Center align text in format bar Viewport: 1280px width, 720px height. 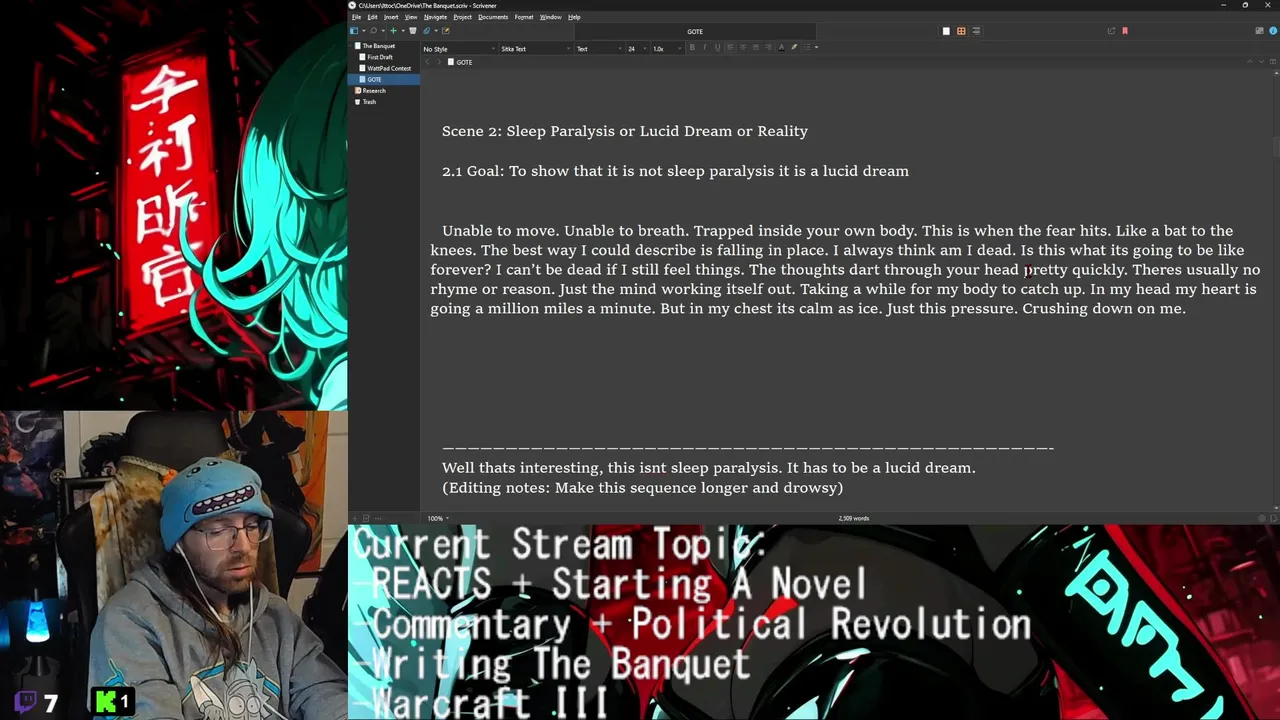tap(743, 48)
